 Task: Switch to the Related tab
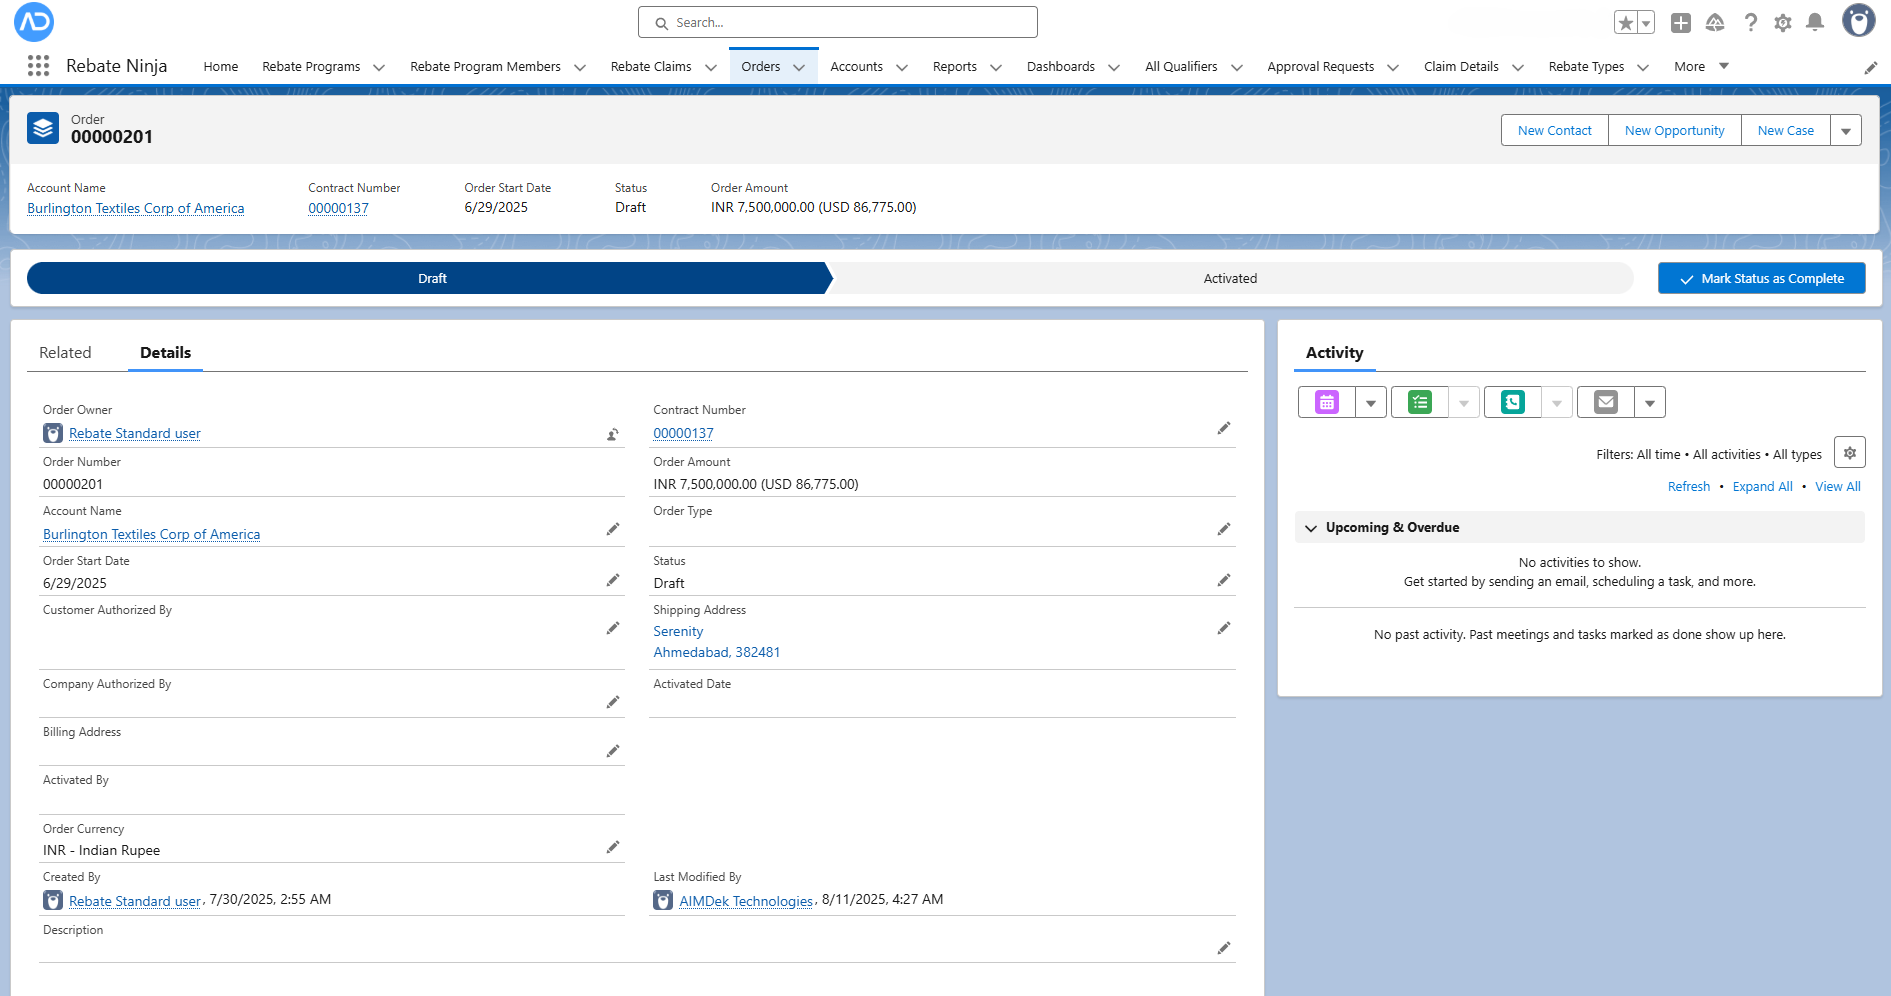click(65, 353)
